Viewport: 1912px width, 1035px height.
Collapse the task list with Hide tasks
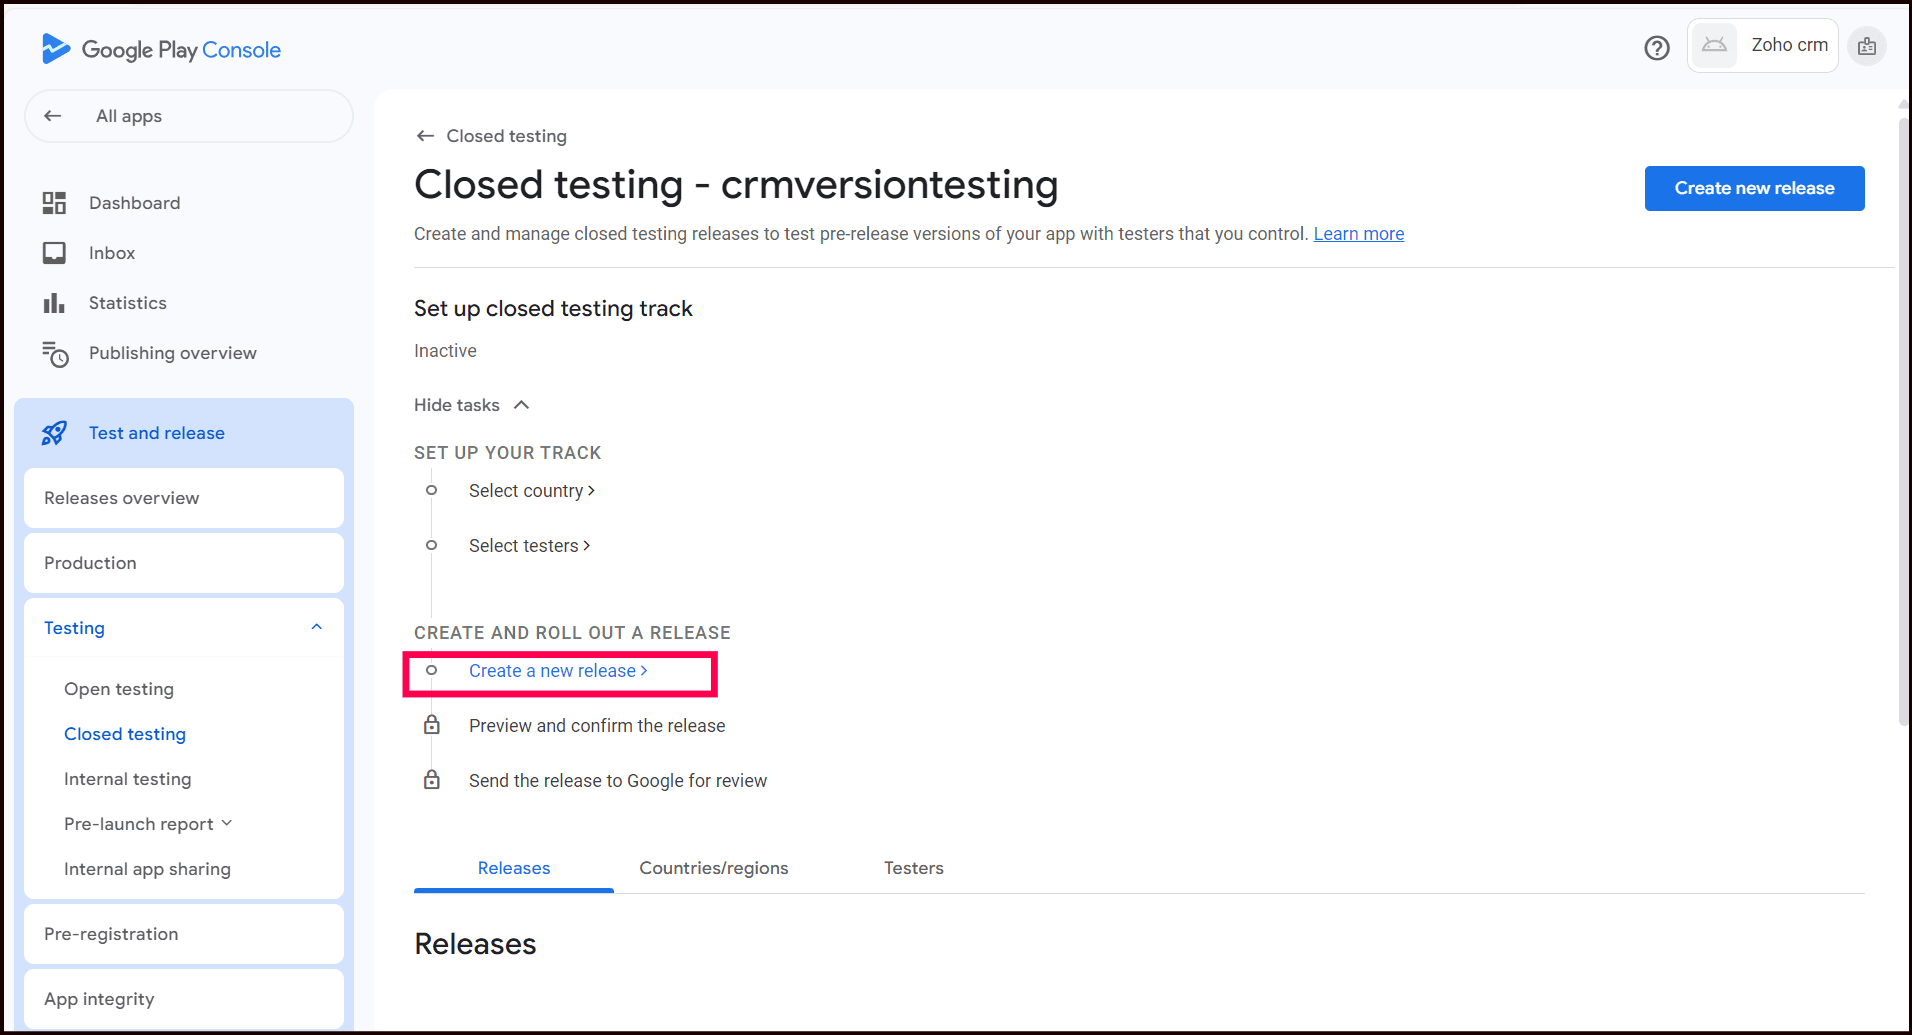click(471, 405)
